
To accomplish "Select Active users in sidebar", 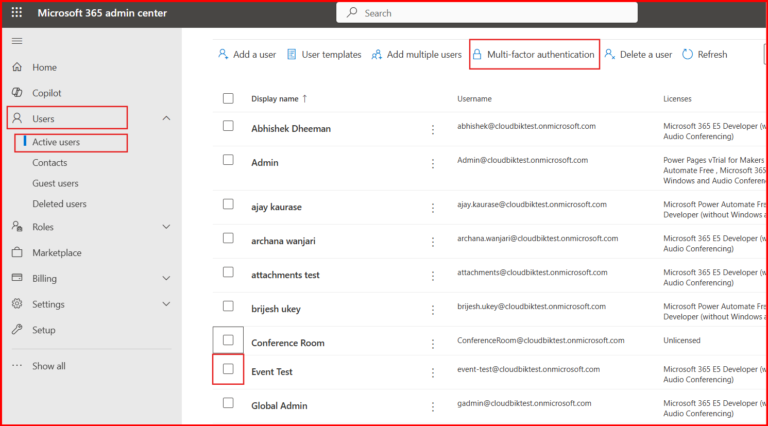I will [56, 142].
